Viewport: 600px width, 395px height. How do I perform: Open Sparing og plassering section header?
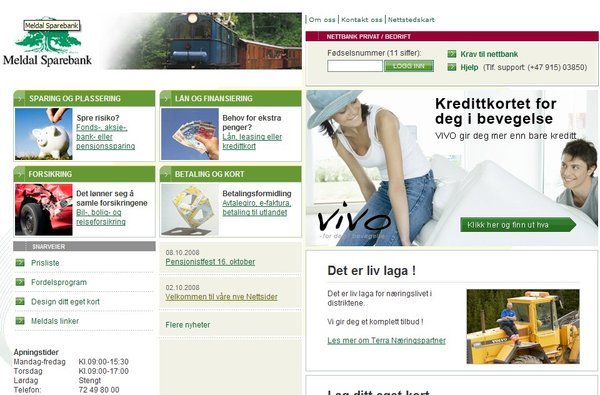(x=84, y=98)
